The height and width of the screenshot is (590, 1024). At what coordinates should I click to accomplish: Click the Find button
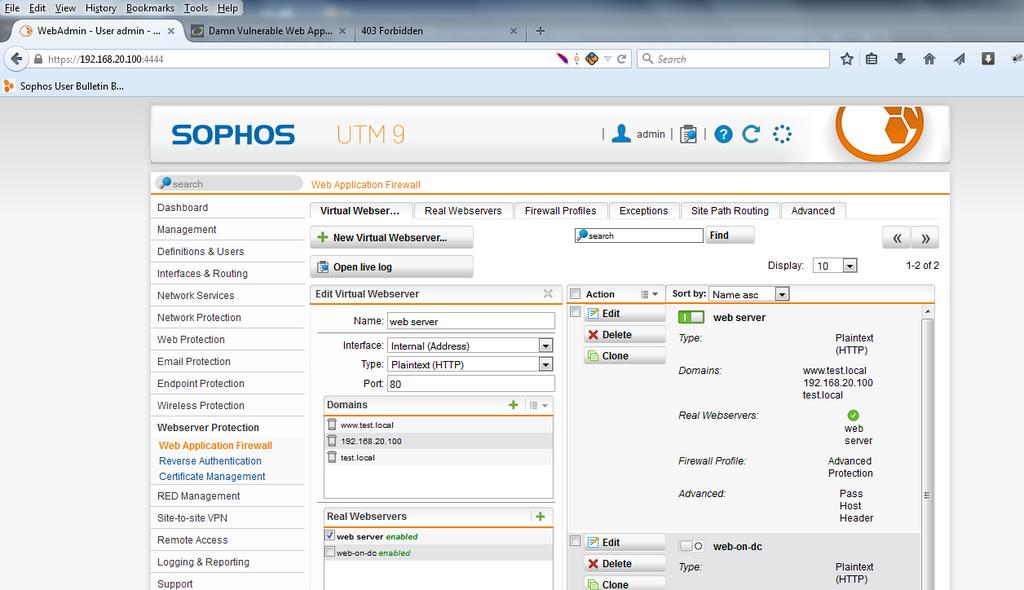click(729, 235)
